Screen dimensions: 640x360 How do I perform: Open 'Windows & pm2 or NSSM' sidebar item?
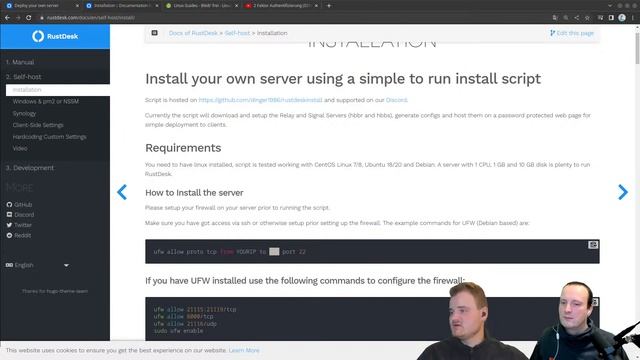pyautogui.click(x=46, y=101)
